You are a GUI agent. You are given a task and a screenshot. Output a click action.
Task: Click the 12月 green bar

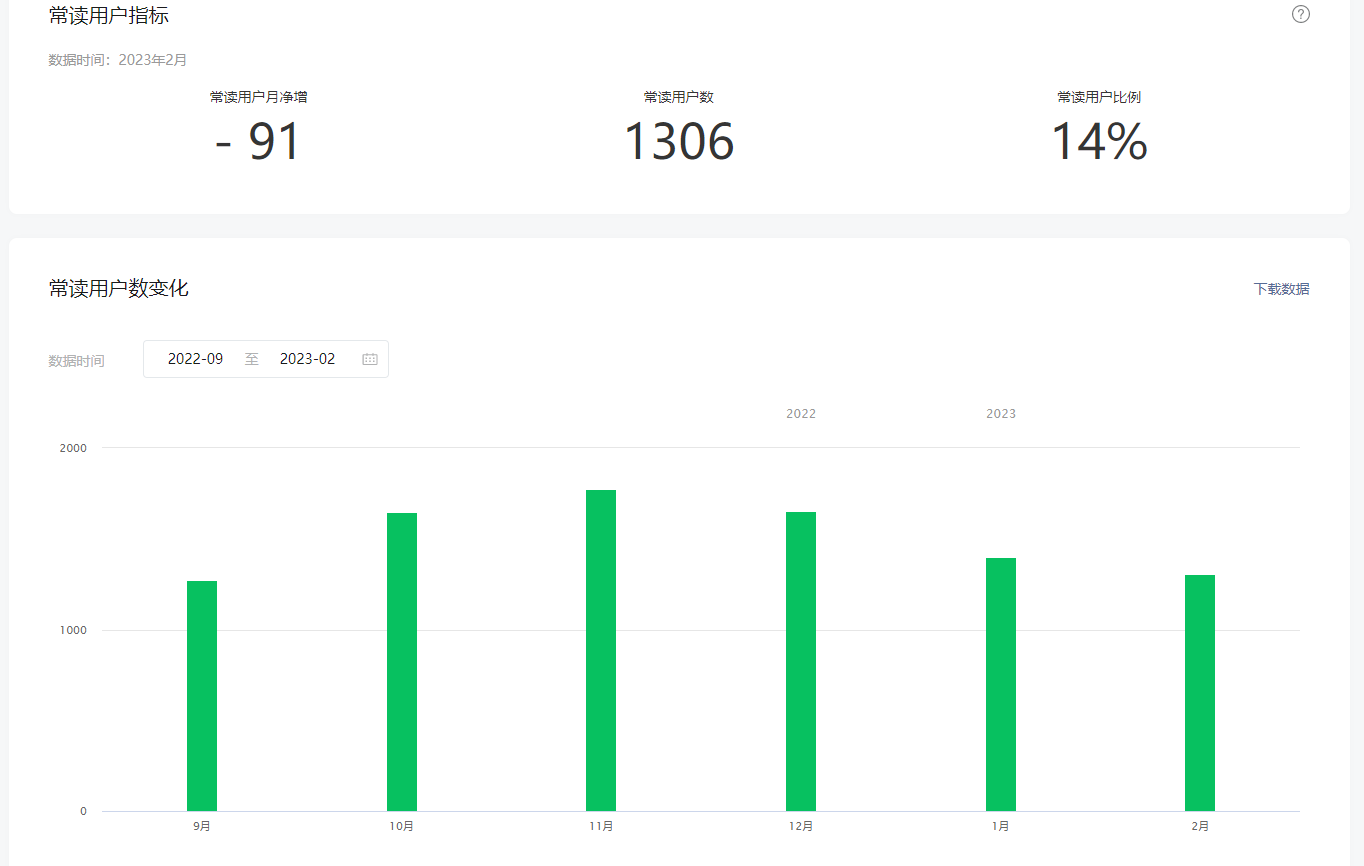[801, 661]
